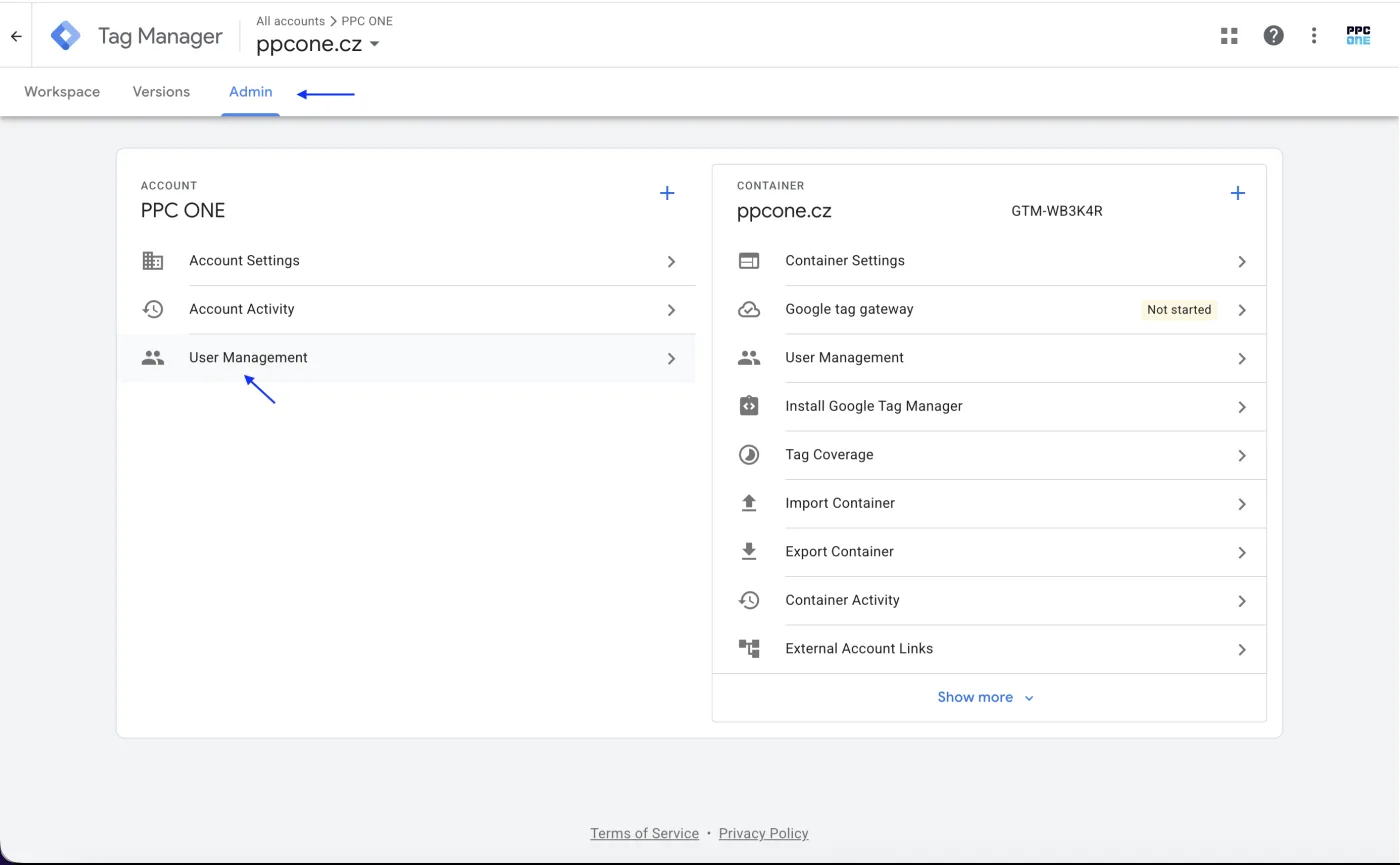Click the back arrow in the header
This screenshot has width=1400, height=865.
pyautogui.click(x=16, y=36)
